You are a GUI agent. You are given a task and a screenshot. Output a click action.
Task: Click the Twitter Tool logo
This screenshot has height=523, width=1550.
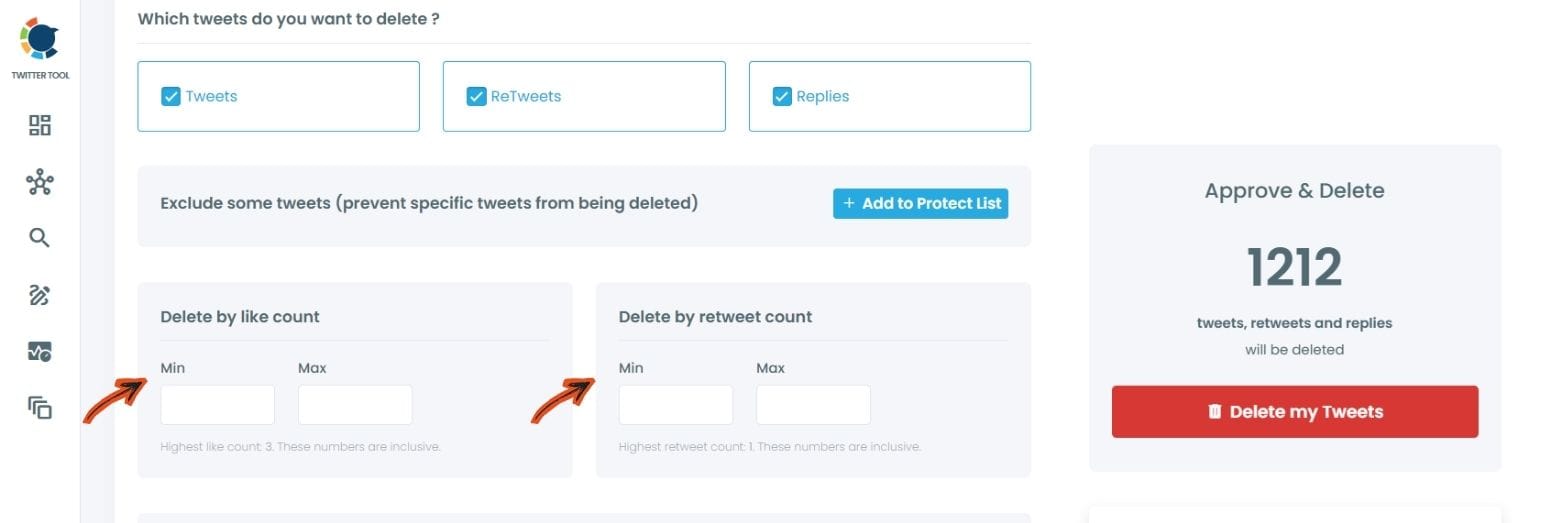(x=40, y=38)
